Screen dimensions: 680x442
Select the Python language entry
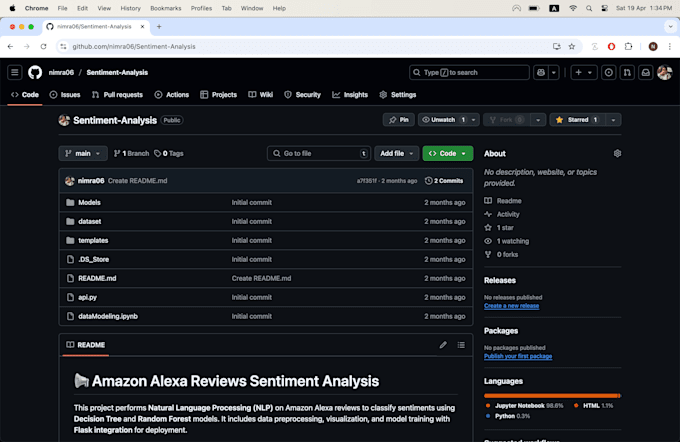click(507, 416)
